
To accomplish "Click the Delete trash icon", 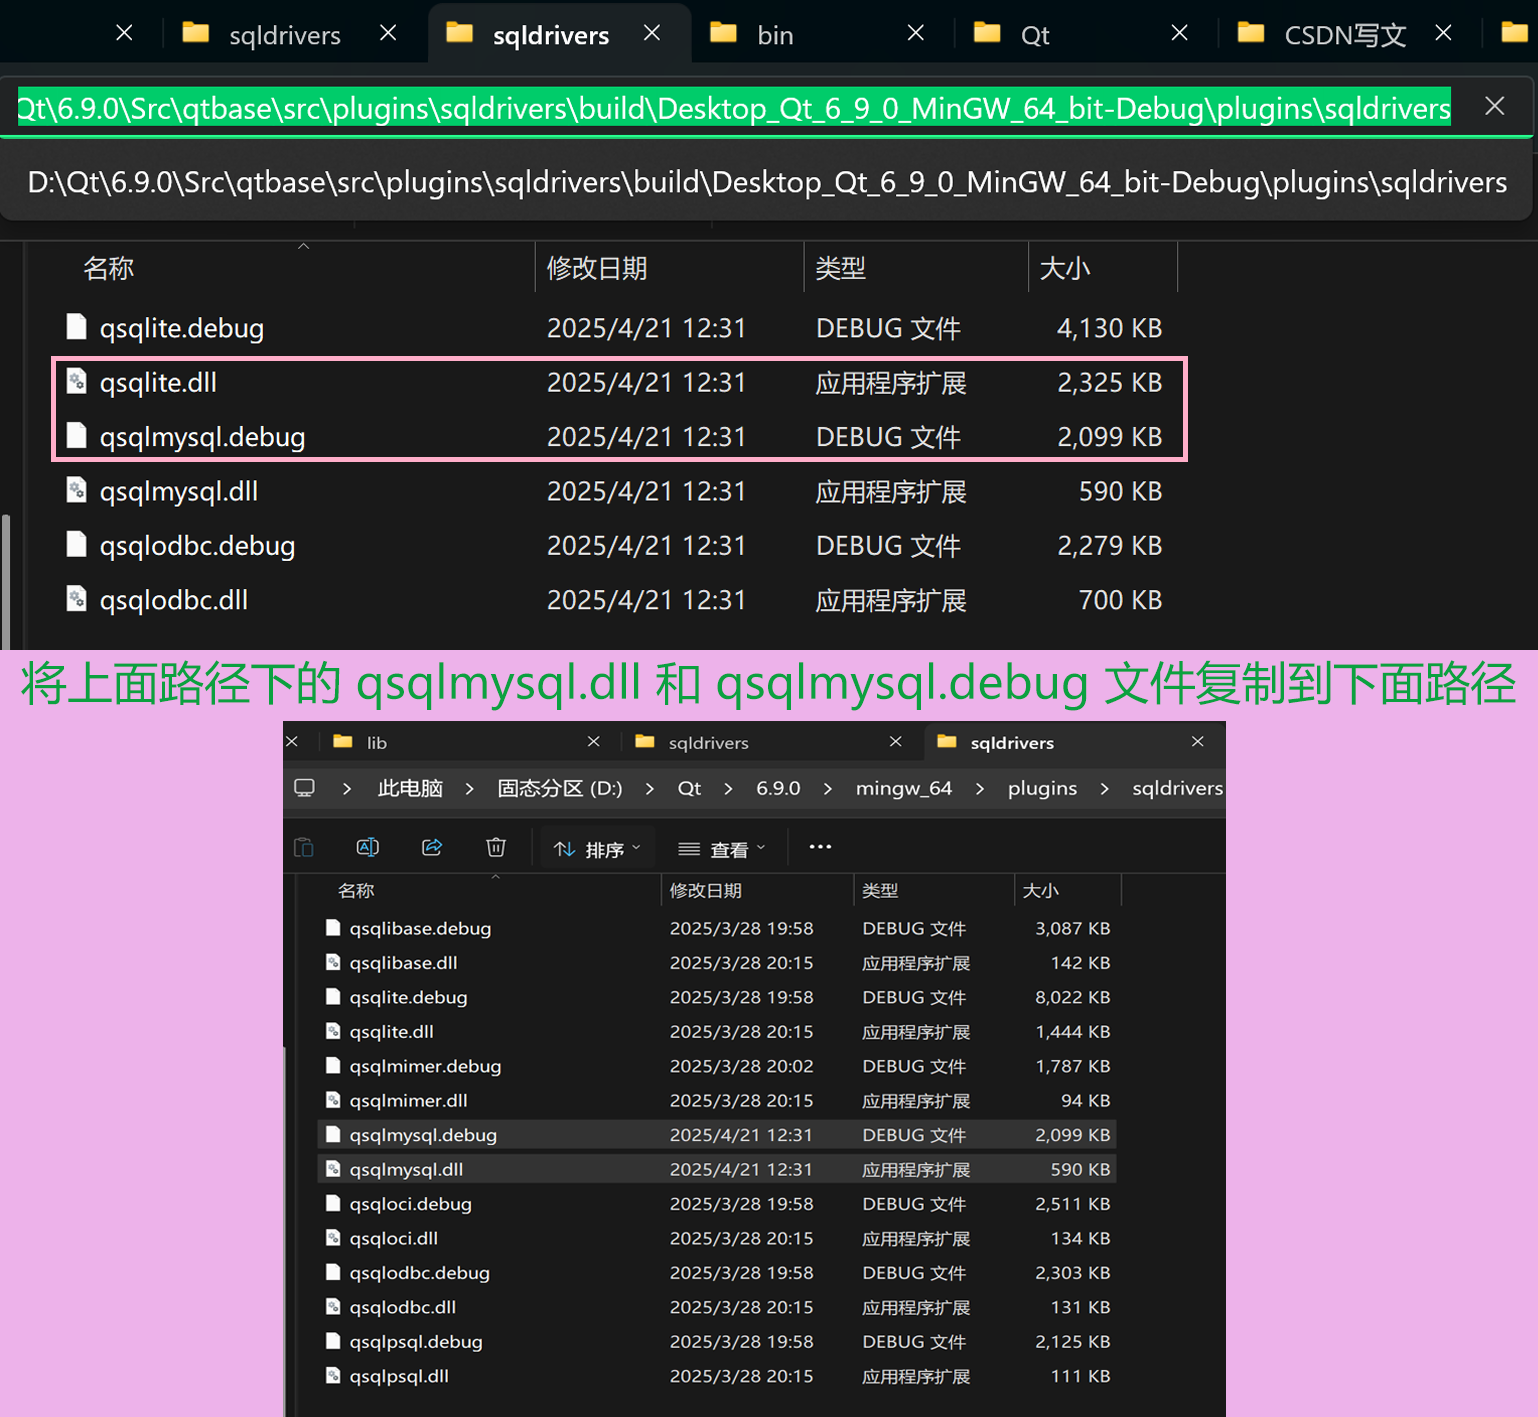I will coord(496,847).
